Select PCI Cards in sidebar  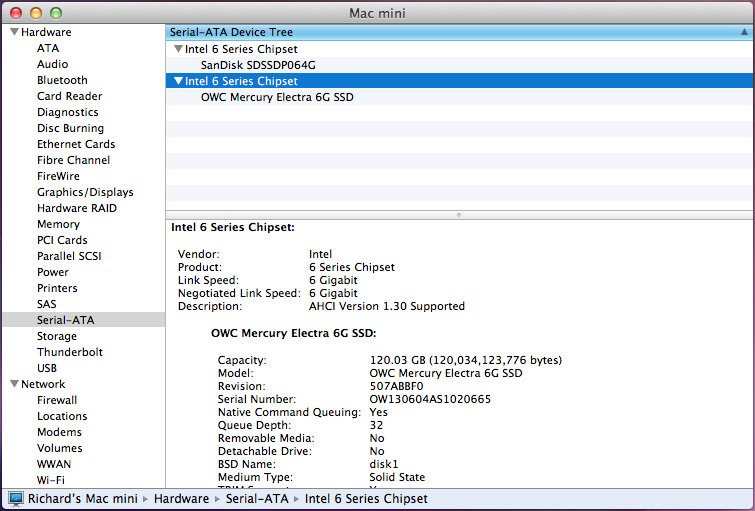click(x=62, y=240)
